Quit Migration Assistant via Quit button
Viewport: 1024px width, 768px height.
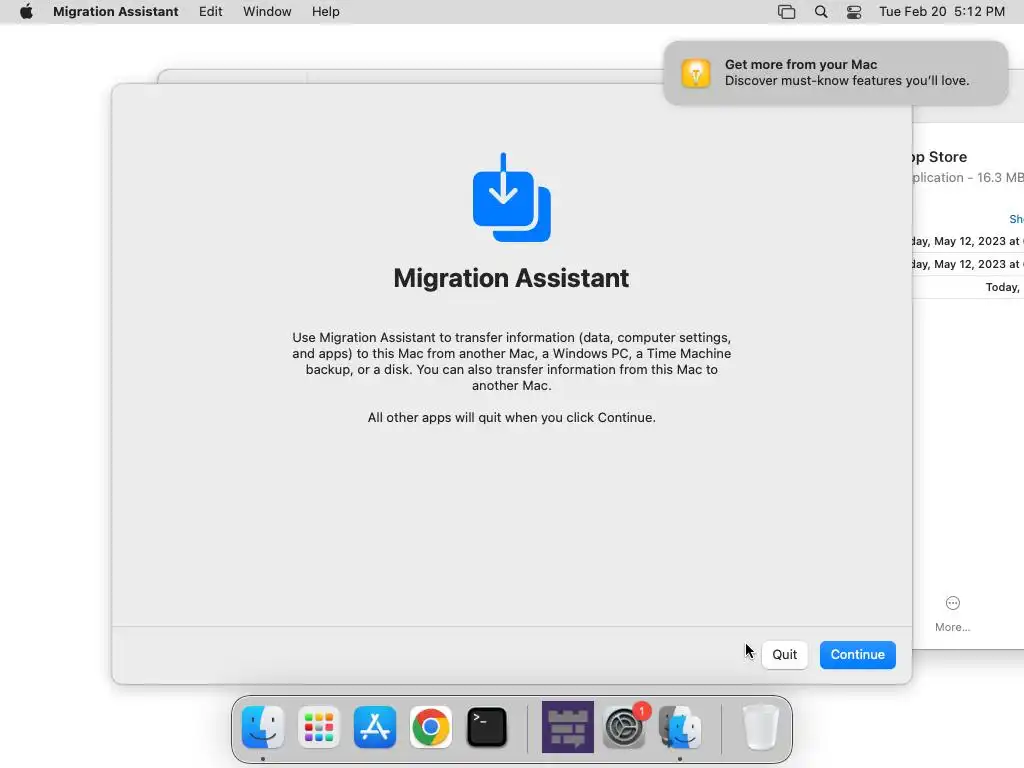point(784,654)
